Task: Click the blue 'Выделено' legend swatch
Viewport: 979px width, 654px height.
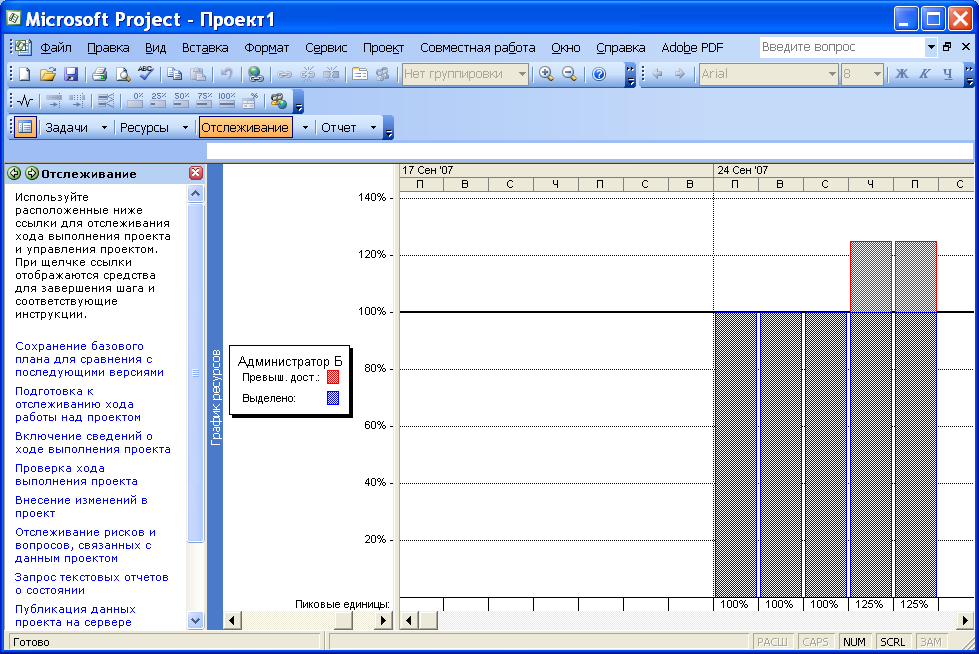Action: point(333,398)
